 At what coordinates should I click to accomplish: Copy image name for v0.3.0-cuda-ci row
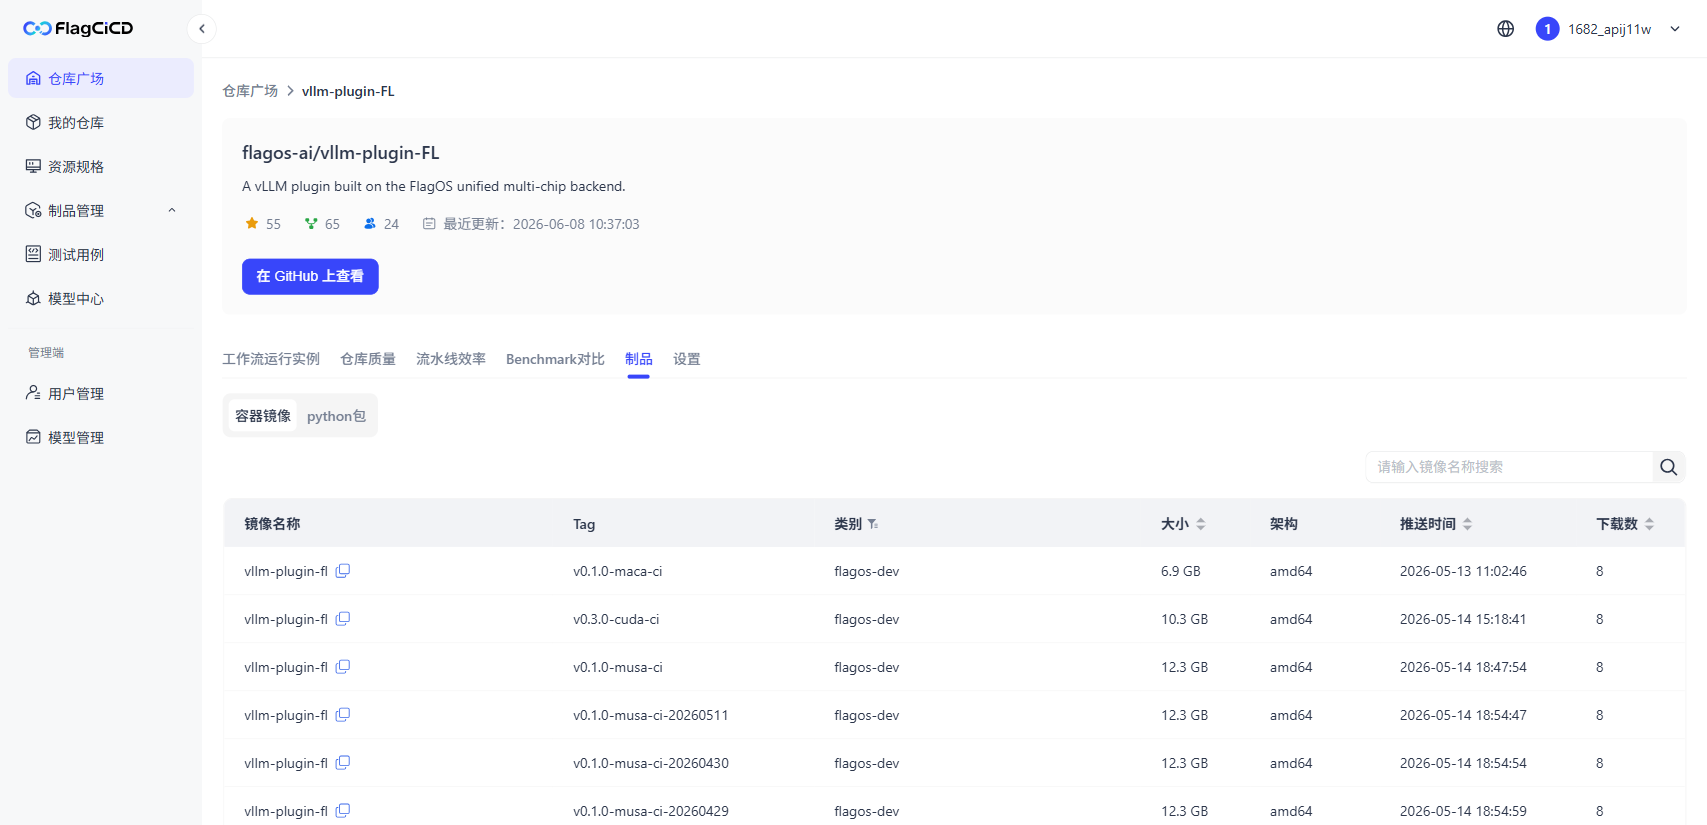342,619
